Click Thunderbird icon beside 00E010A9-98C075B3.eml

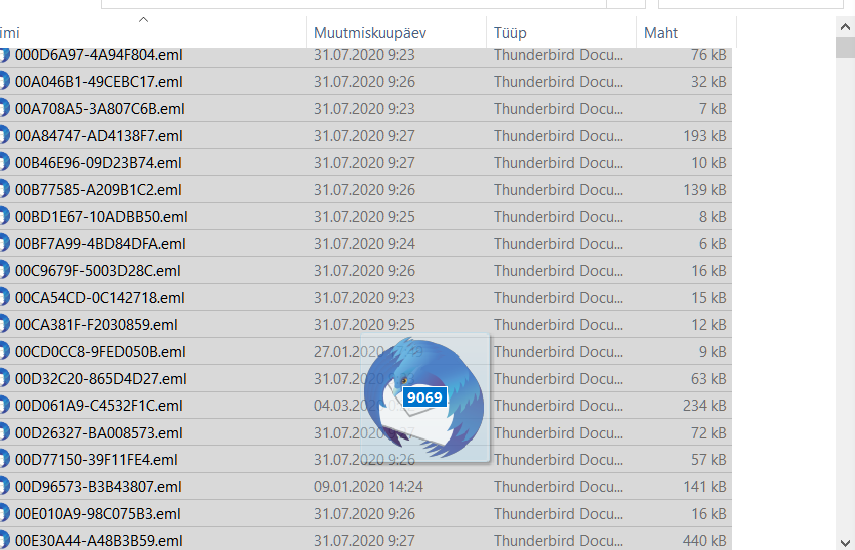4,513
